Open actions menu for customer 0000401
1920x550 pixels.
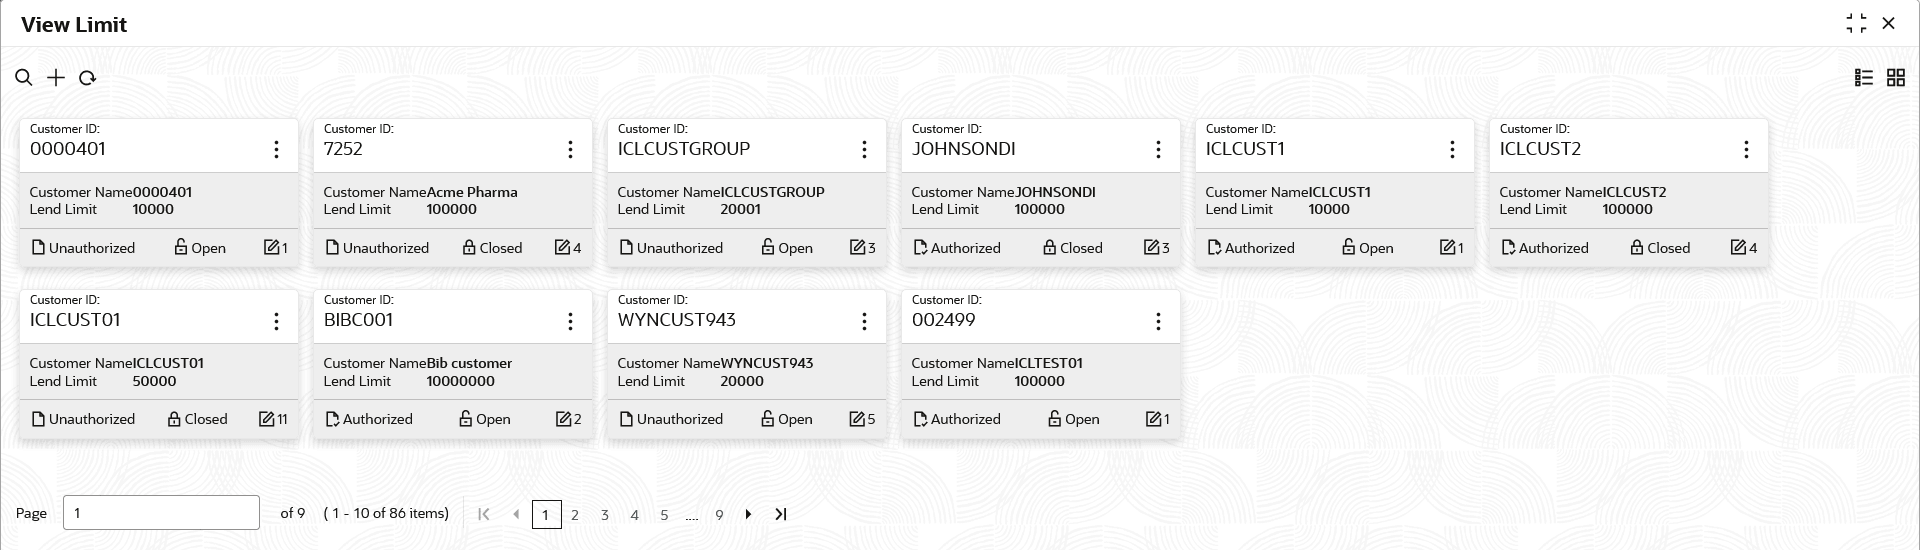276,150
